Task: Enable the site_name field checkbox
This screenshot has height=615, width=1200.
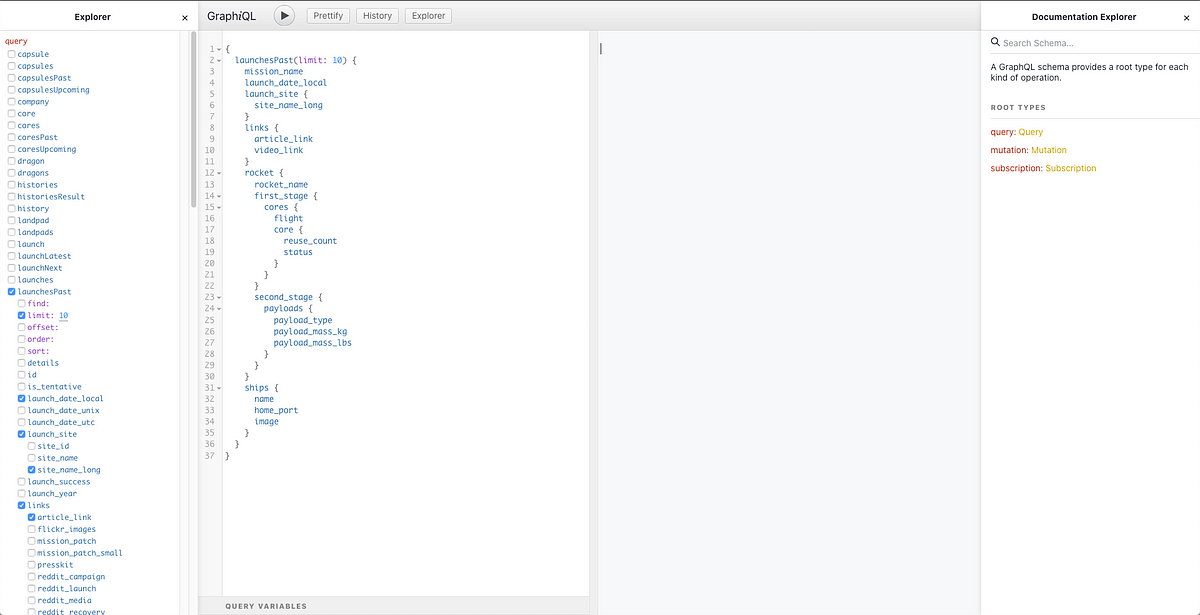Action: coord(30,457)
